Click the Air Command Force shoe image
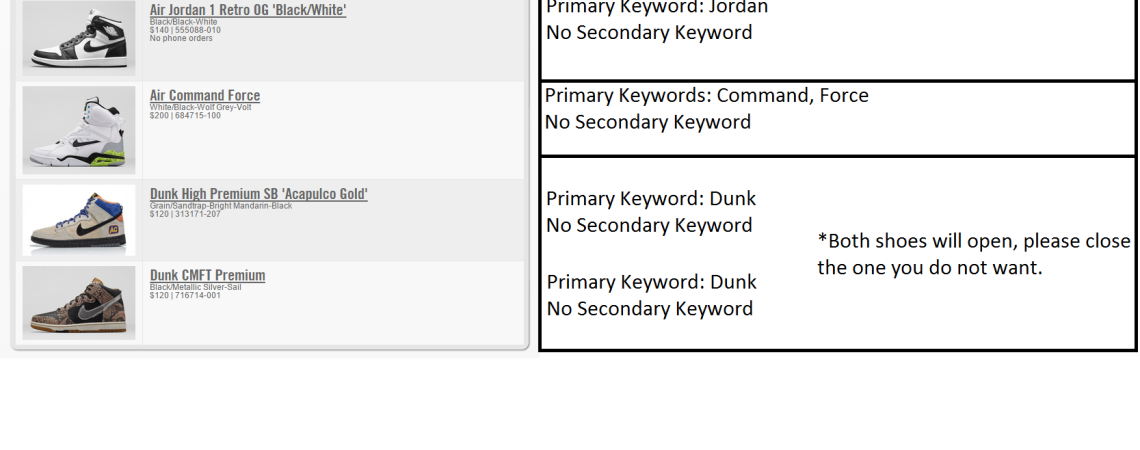1140x450 pixels. [78, 129]
